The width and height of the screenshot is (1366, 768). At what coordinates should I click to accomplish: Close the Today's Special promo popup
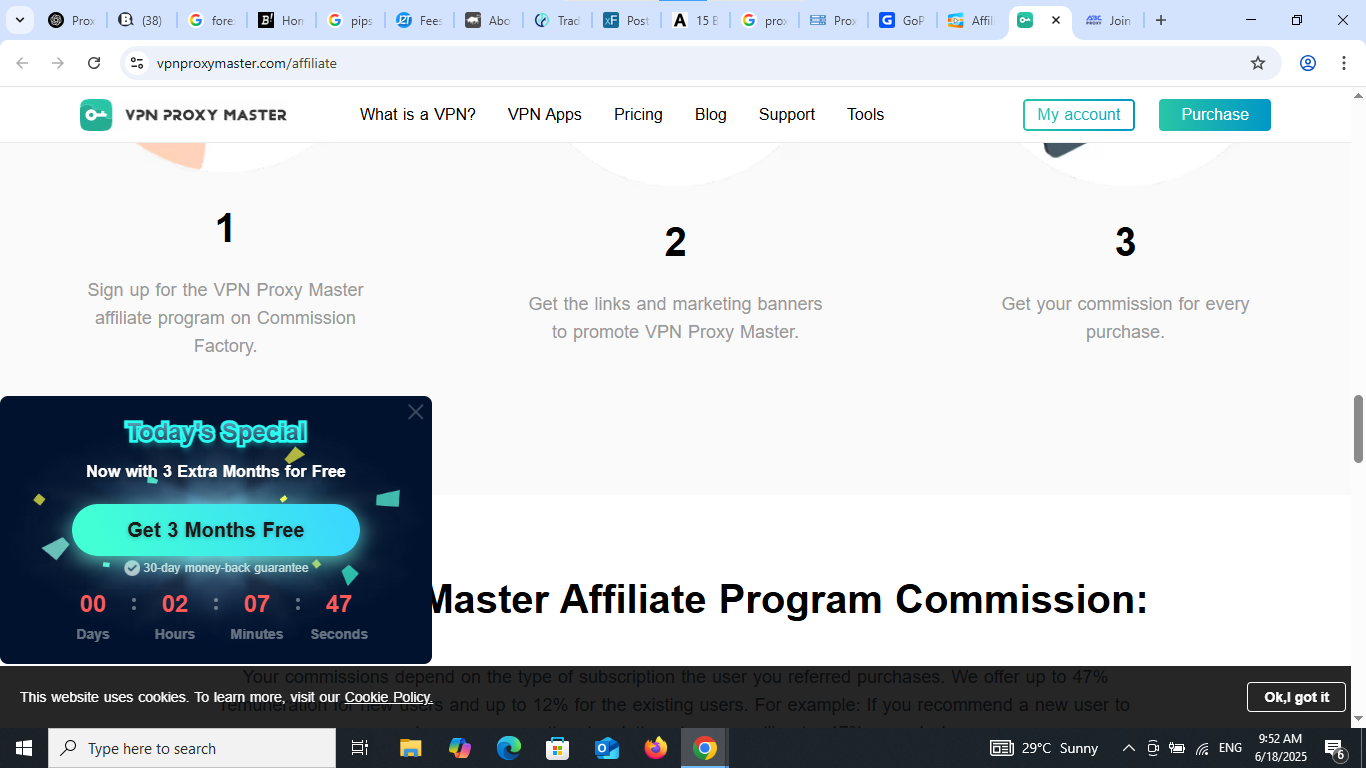416,412
